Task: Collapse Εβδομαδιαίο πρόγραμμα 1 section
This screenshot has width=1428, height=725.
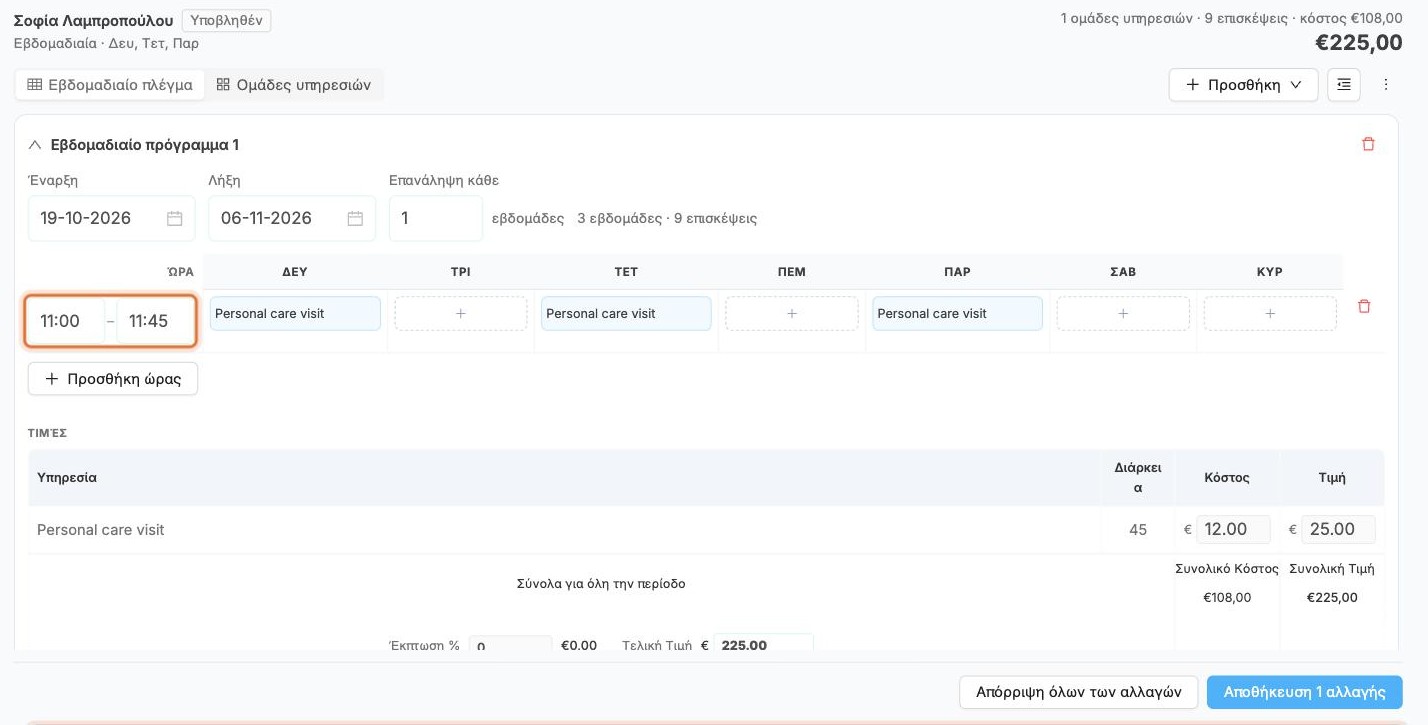Action: 35,145
